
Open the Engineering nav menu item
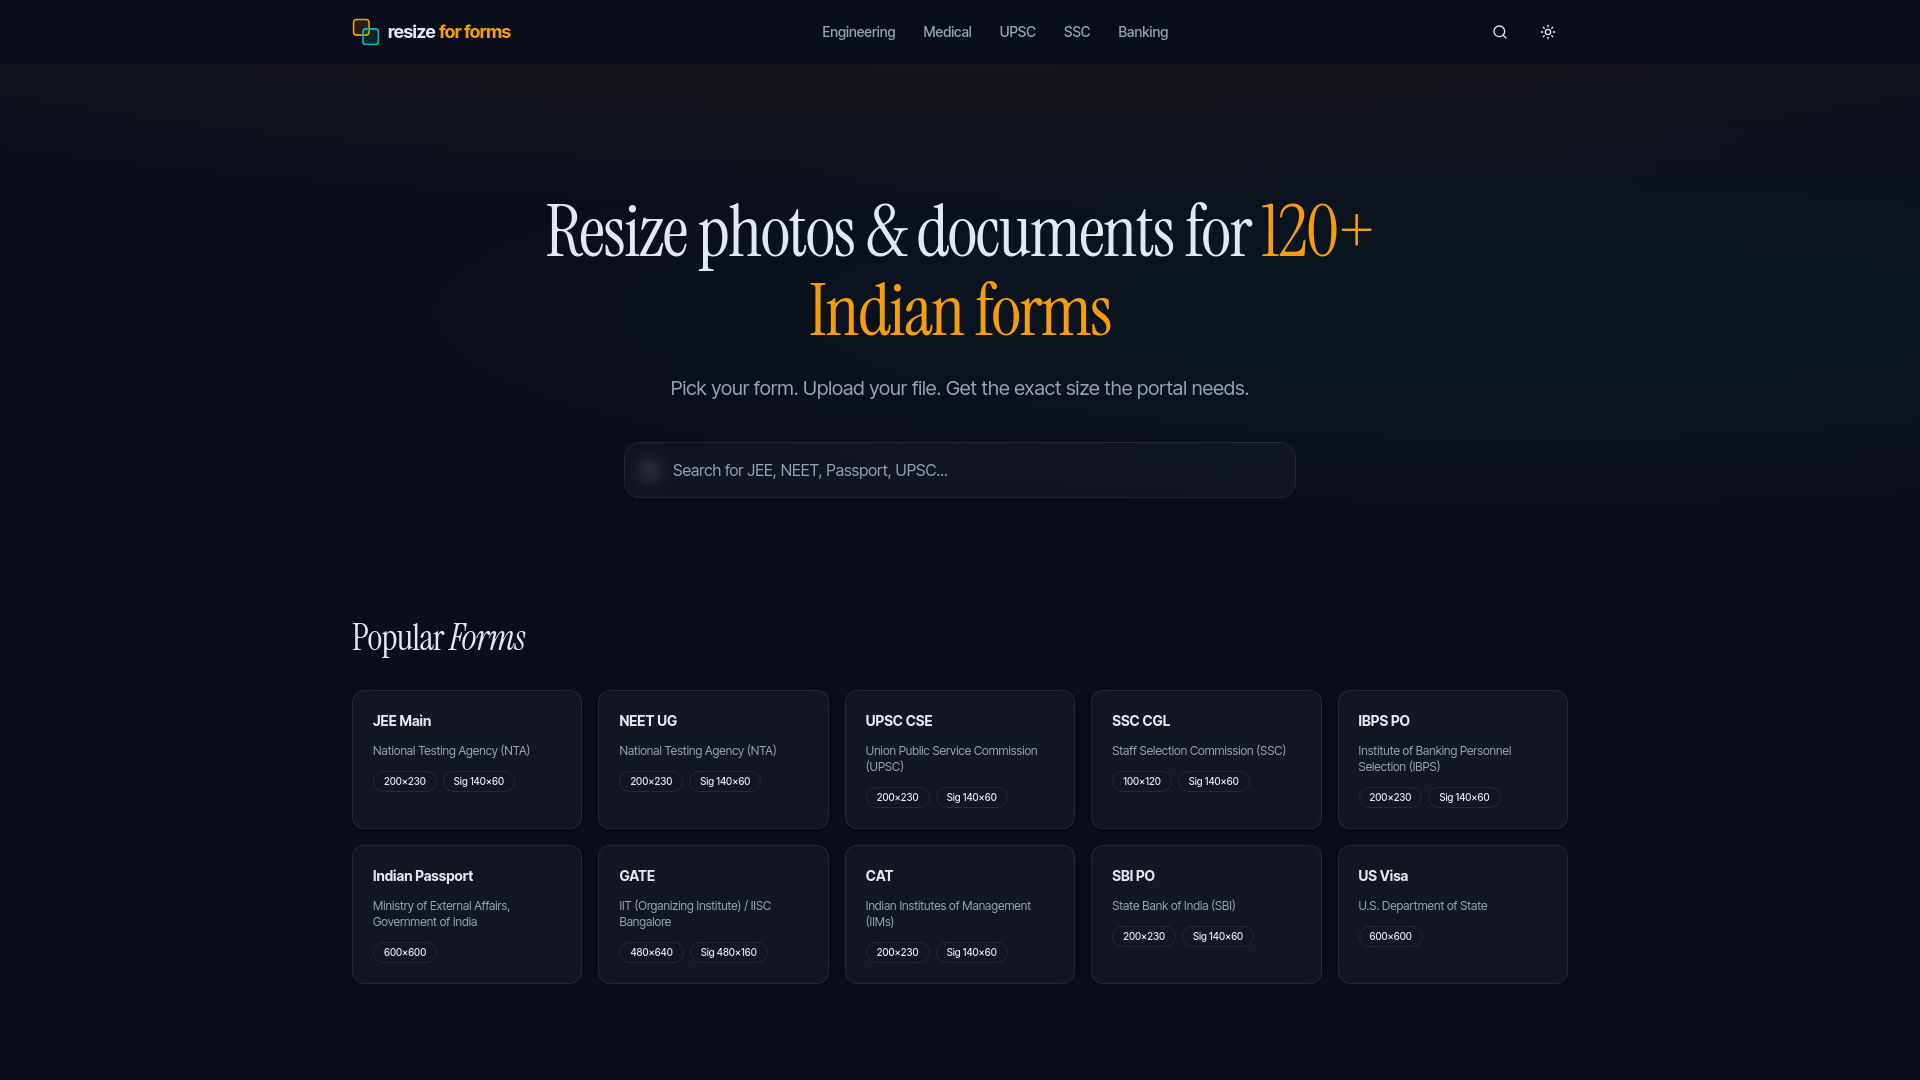point(858,32)
